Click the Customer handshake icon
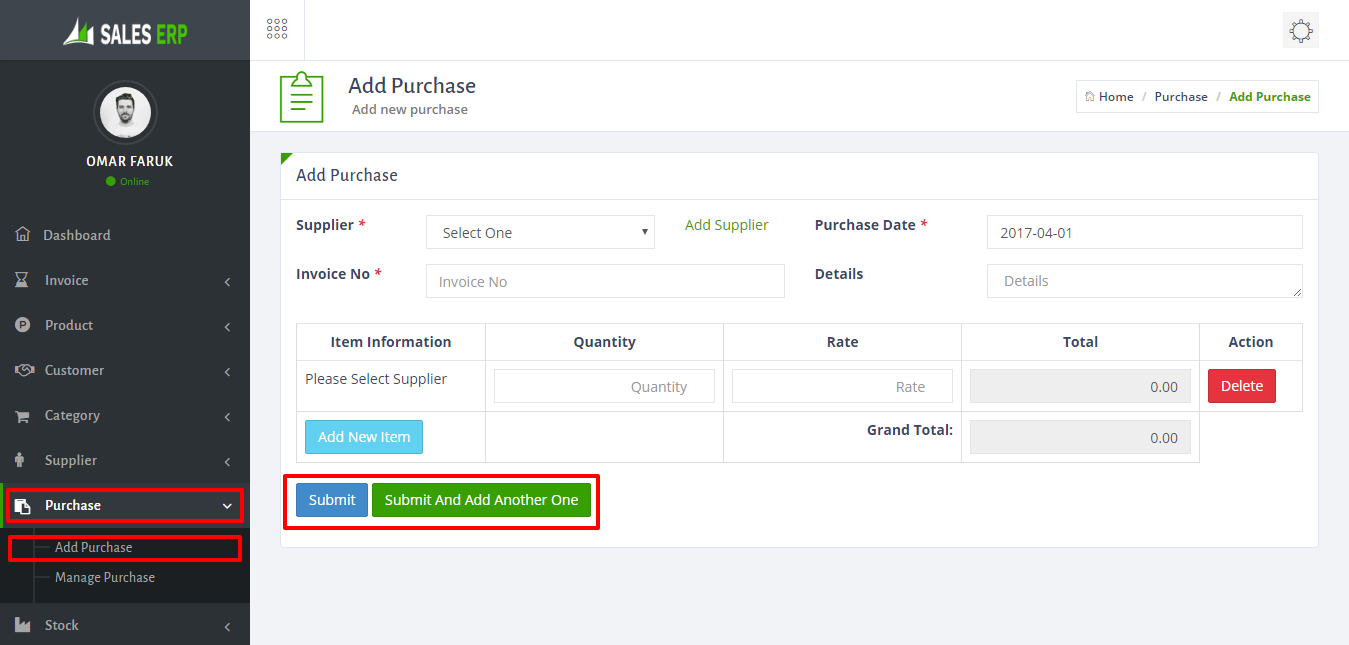1349x645 pixels. [x=24, y=370]
